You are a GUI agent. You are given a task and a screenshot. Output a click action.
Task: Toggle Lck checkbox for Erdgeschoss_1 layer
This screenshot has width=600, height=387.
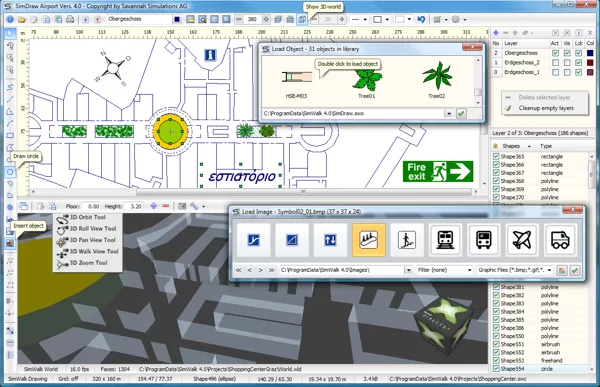click(579, 72)
